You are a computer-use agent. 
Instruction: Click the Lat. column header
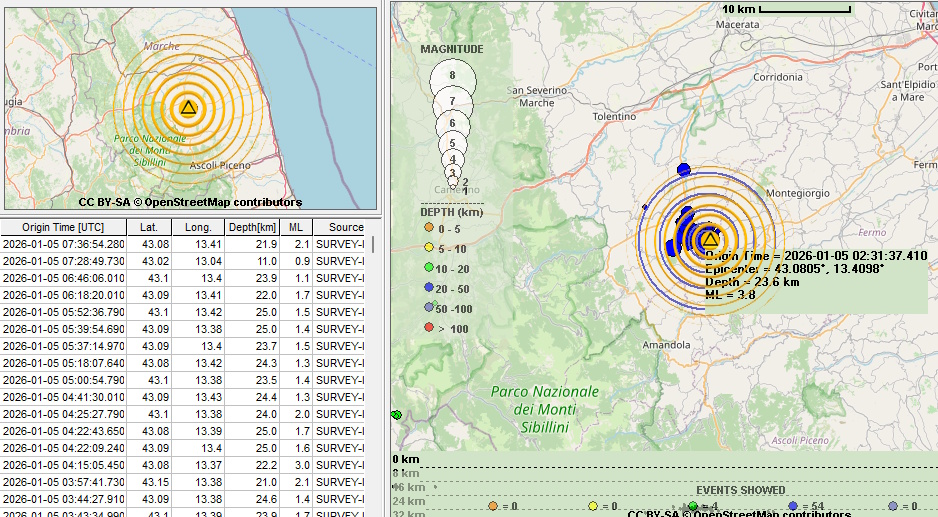click(149, 227)
